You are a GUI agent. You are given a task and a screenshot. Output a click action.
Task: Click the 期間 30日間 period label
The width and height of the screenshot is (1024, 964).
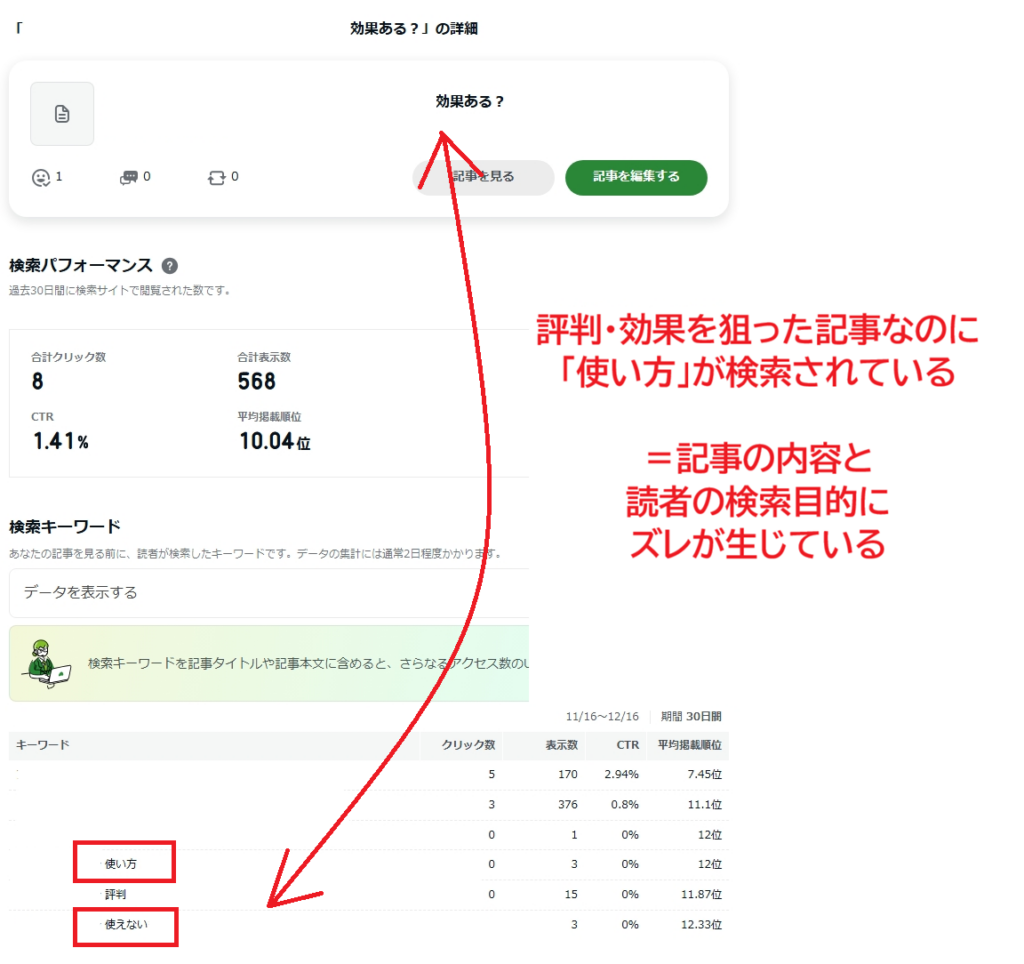(690, 717)
